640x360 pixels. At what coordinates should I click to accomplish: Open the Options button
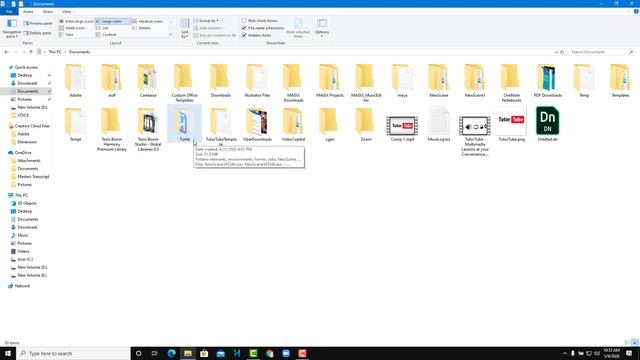[322, 28]
